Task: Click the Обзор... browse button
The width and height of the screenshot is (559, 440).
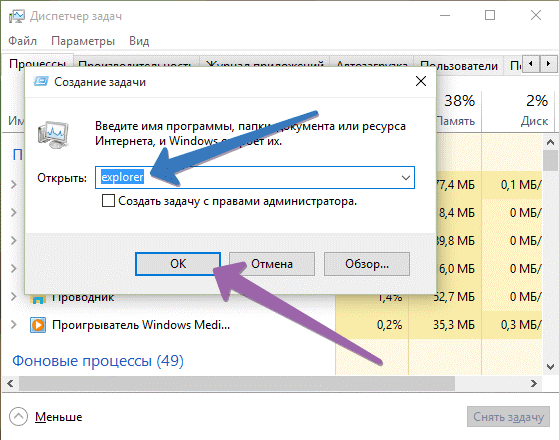Action: pyautogui.click(x=367, y=264)
